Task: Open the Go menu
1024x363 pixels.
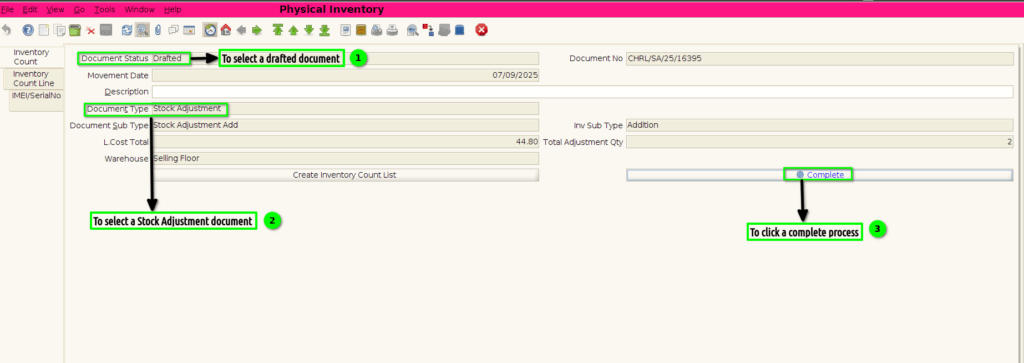Action: [80, 10]
